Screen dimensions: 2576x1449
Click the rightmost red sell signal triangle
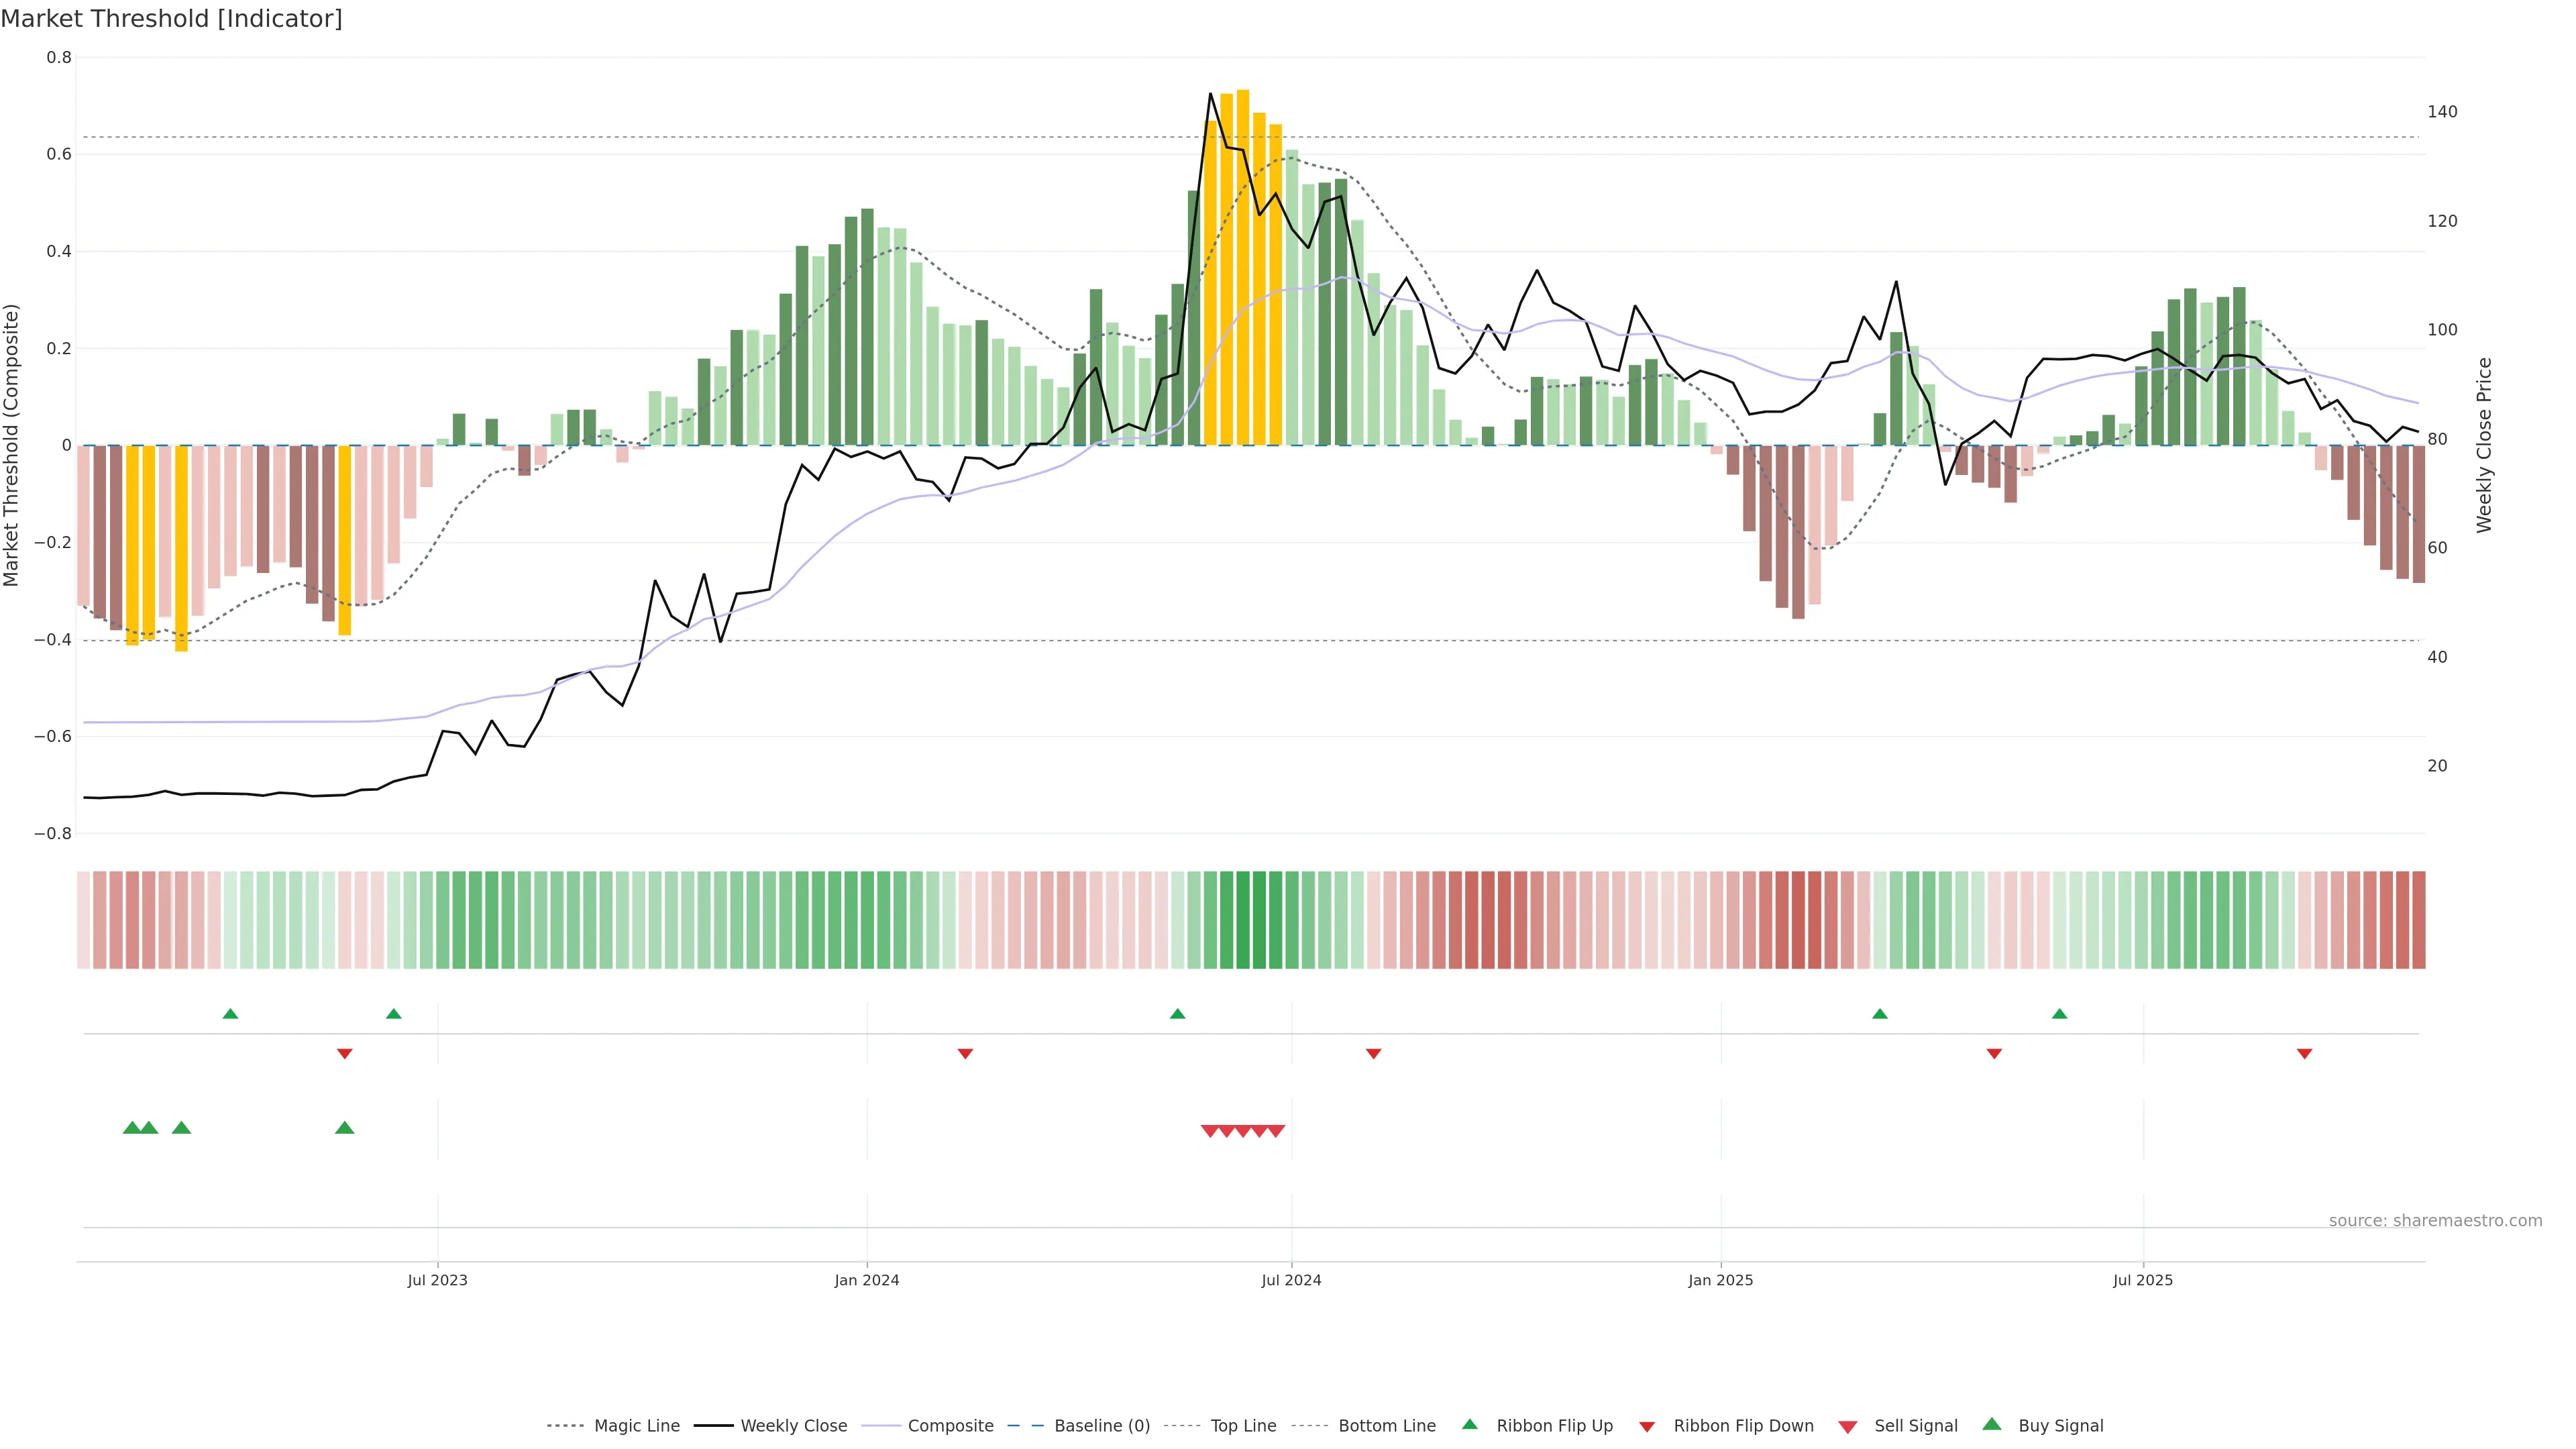(x=1276, y=1131)
